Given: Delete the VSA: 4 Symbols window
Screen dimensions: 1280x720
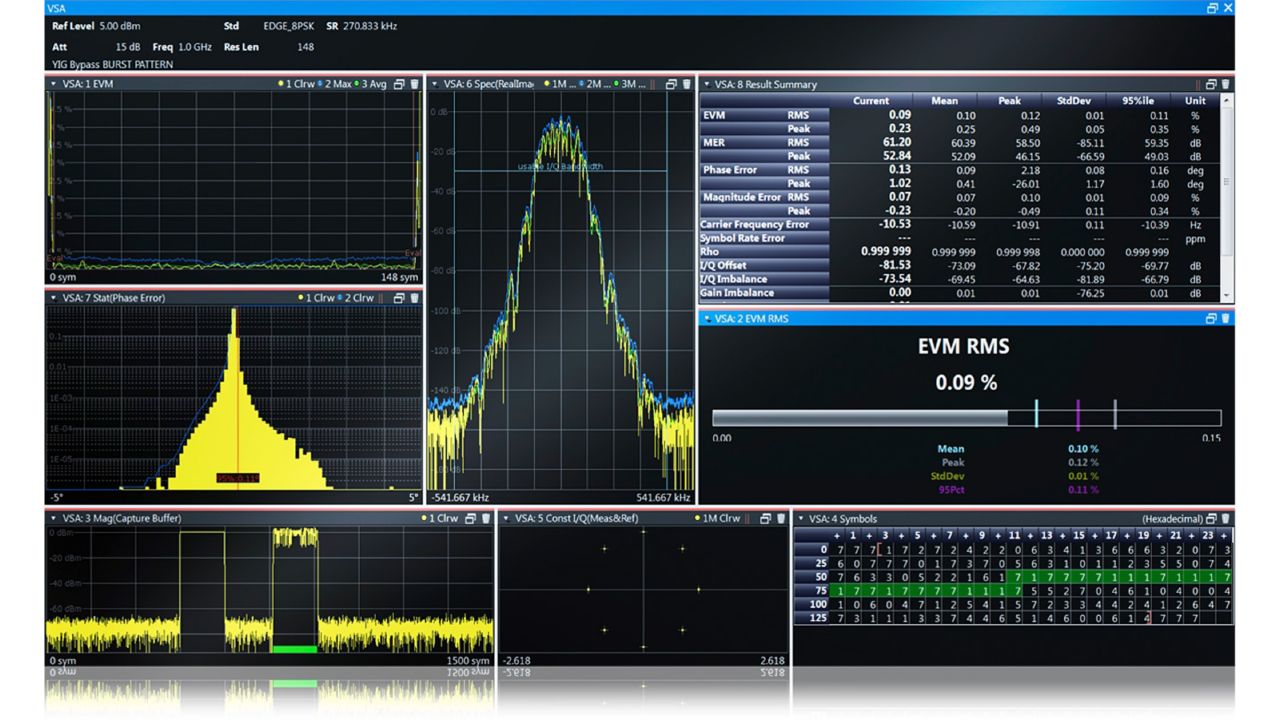Looking at the screenshot, I should tap(1226, 518).
